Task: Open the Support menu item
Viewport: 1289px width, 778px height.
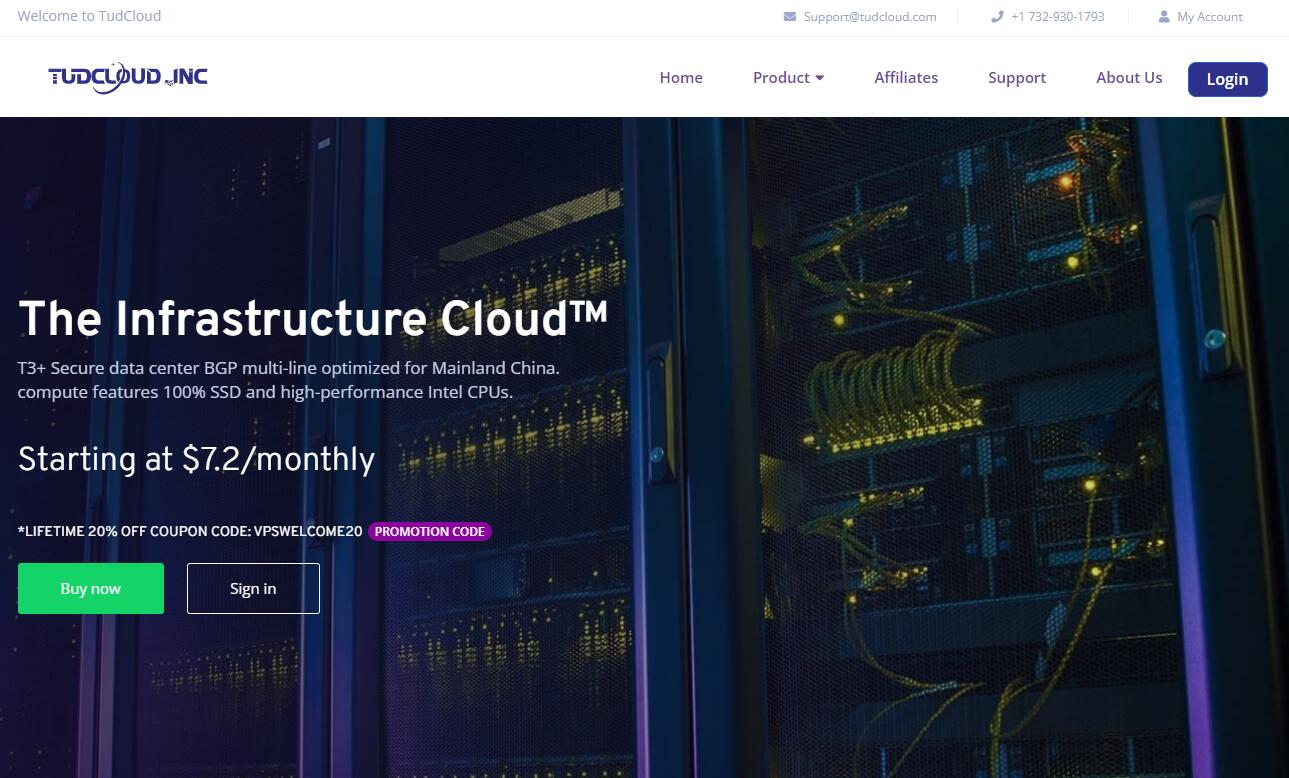Action: pyautogui.click(x=1017, y=78)
